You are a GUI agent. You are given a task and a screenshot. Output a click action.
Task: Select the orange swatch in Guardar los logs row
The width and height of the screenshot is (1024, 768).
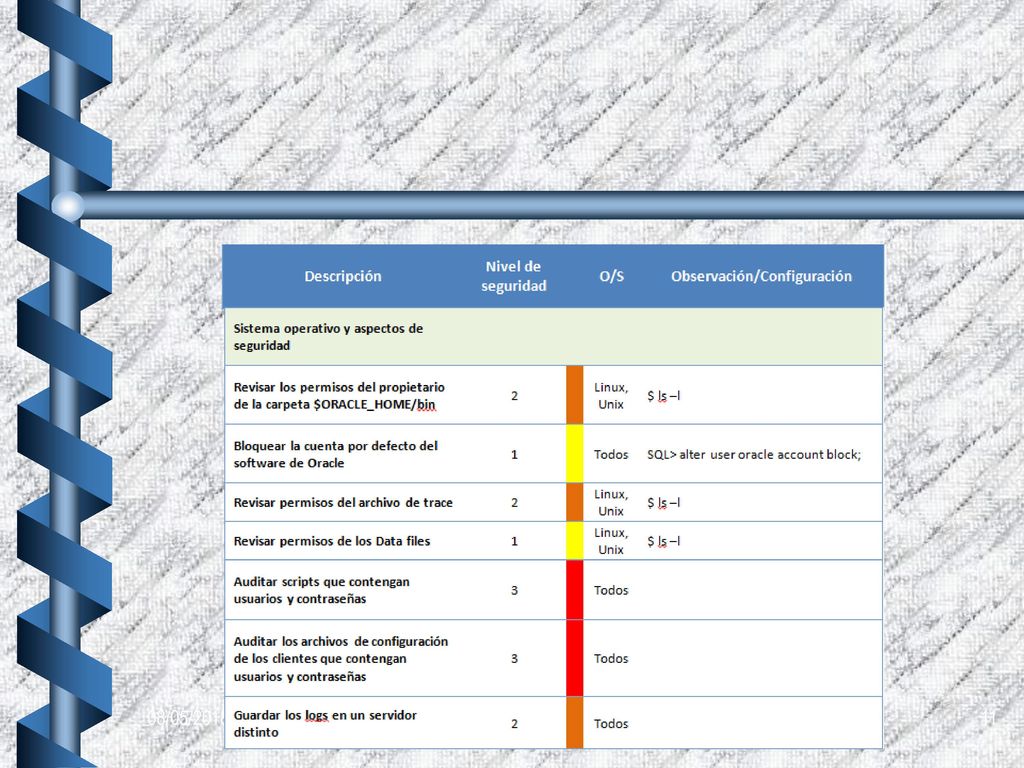575,723
